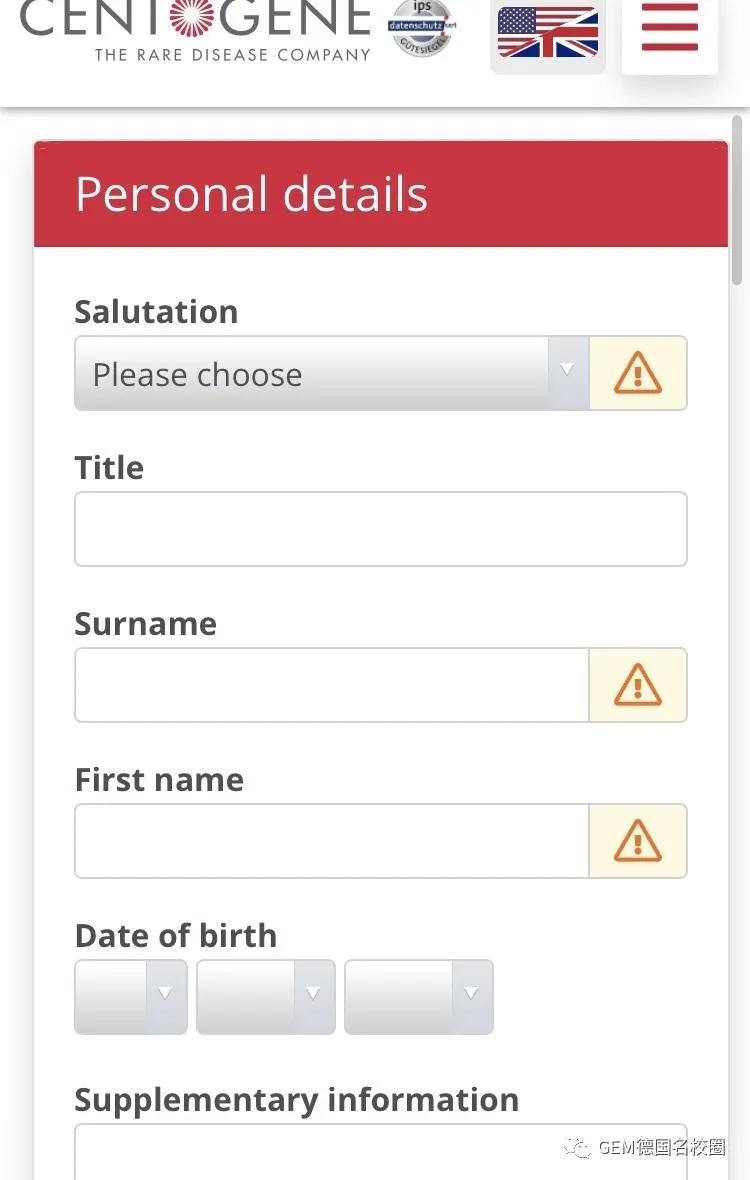
Task: Focus the First name text field
Action: click(331, 842)
